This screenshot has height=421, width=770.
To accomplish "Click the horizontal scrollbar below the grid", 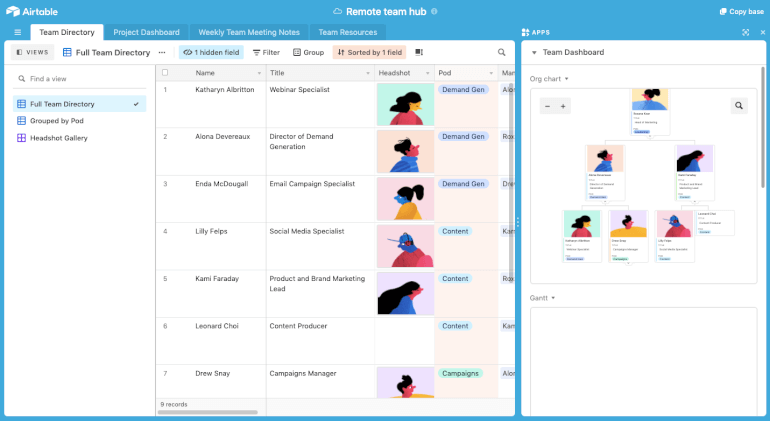I will click(207, 412).
